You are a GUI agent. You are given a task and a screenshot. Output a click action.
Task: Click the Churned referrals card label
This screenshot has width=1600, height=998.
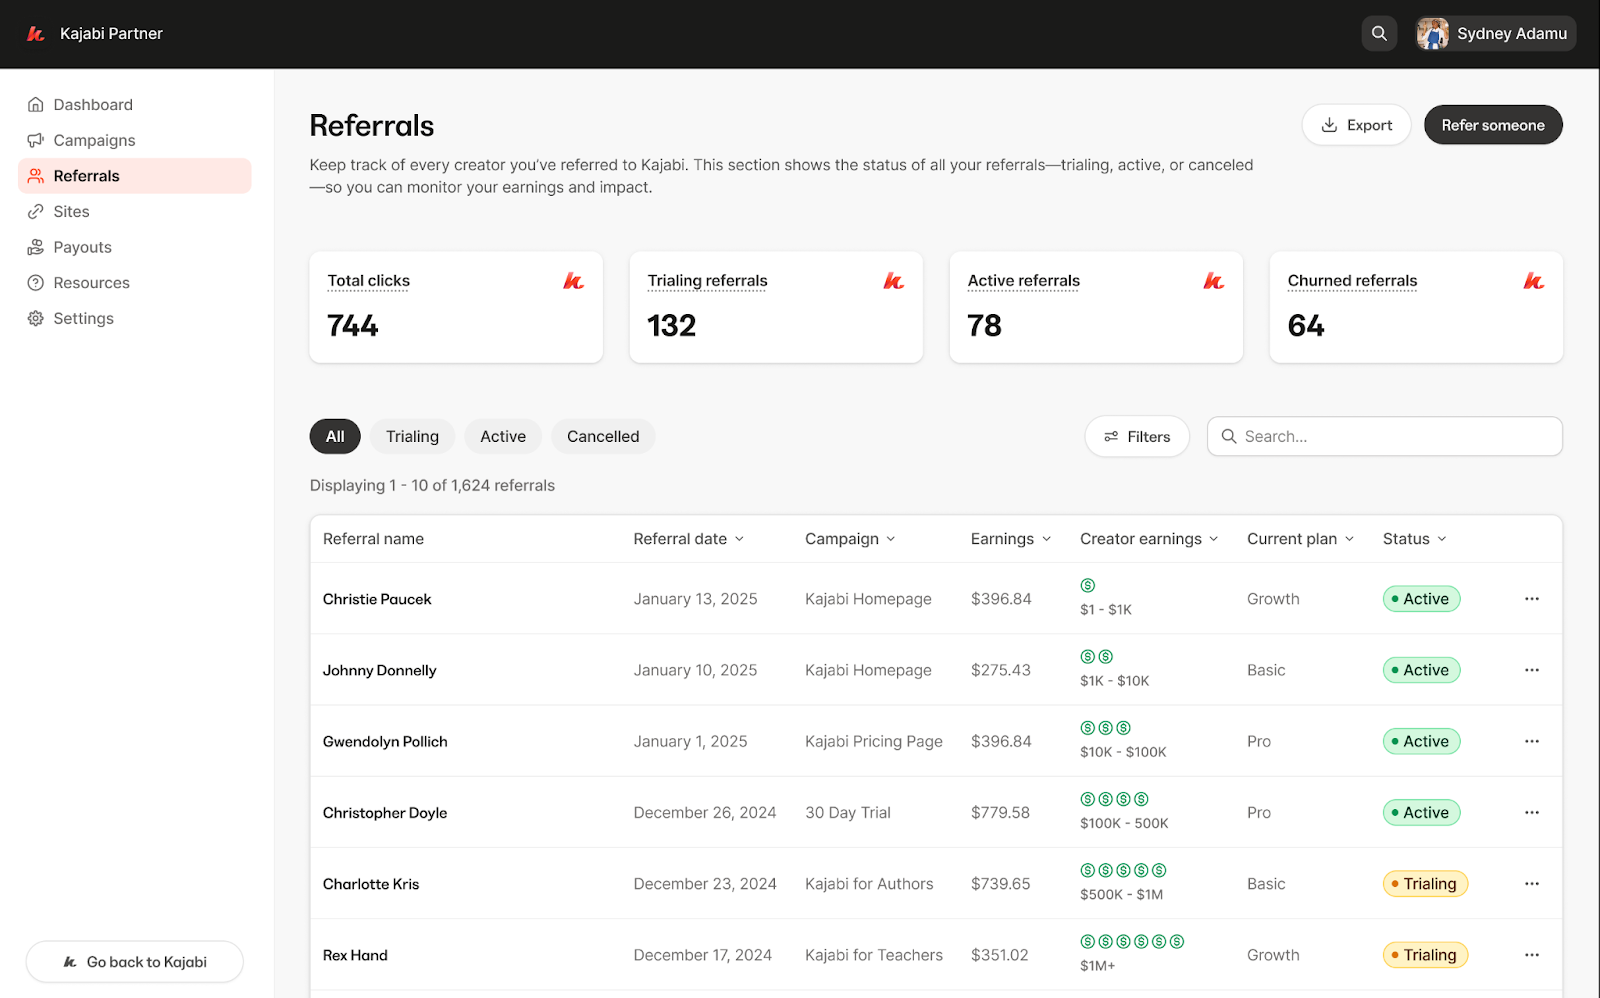pyautogui.click(x=1352, y=281)
